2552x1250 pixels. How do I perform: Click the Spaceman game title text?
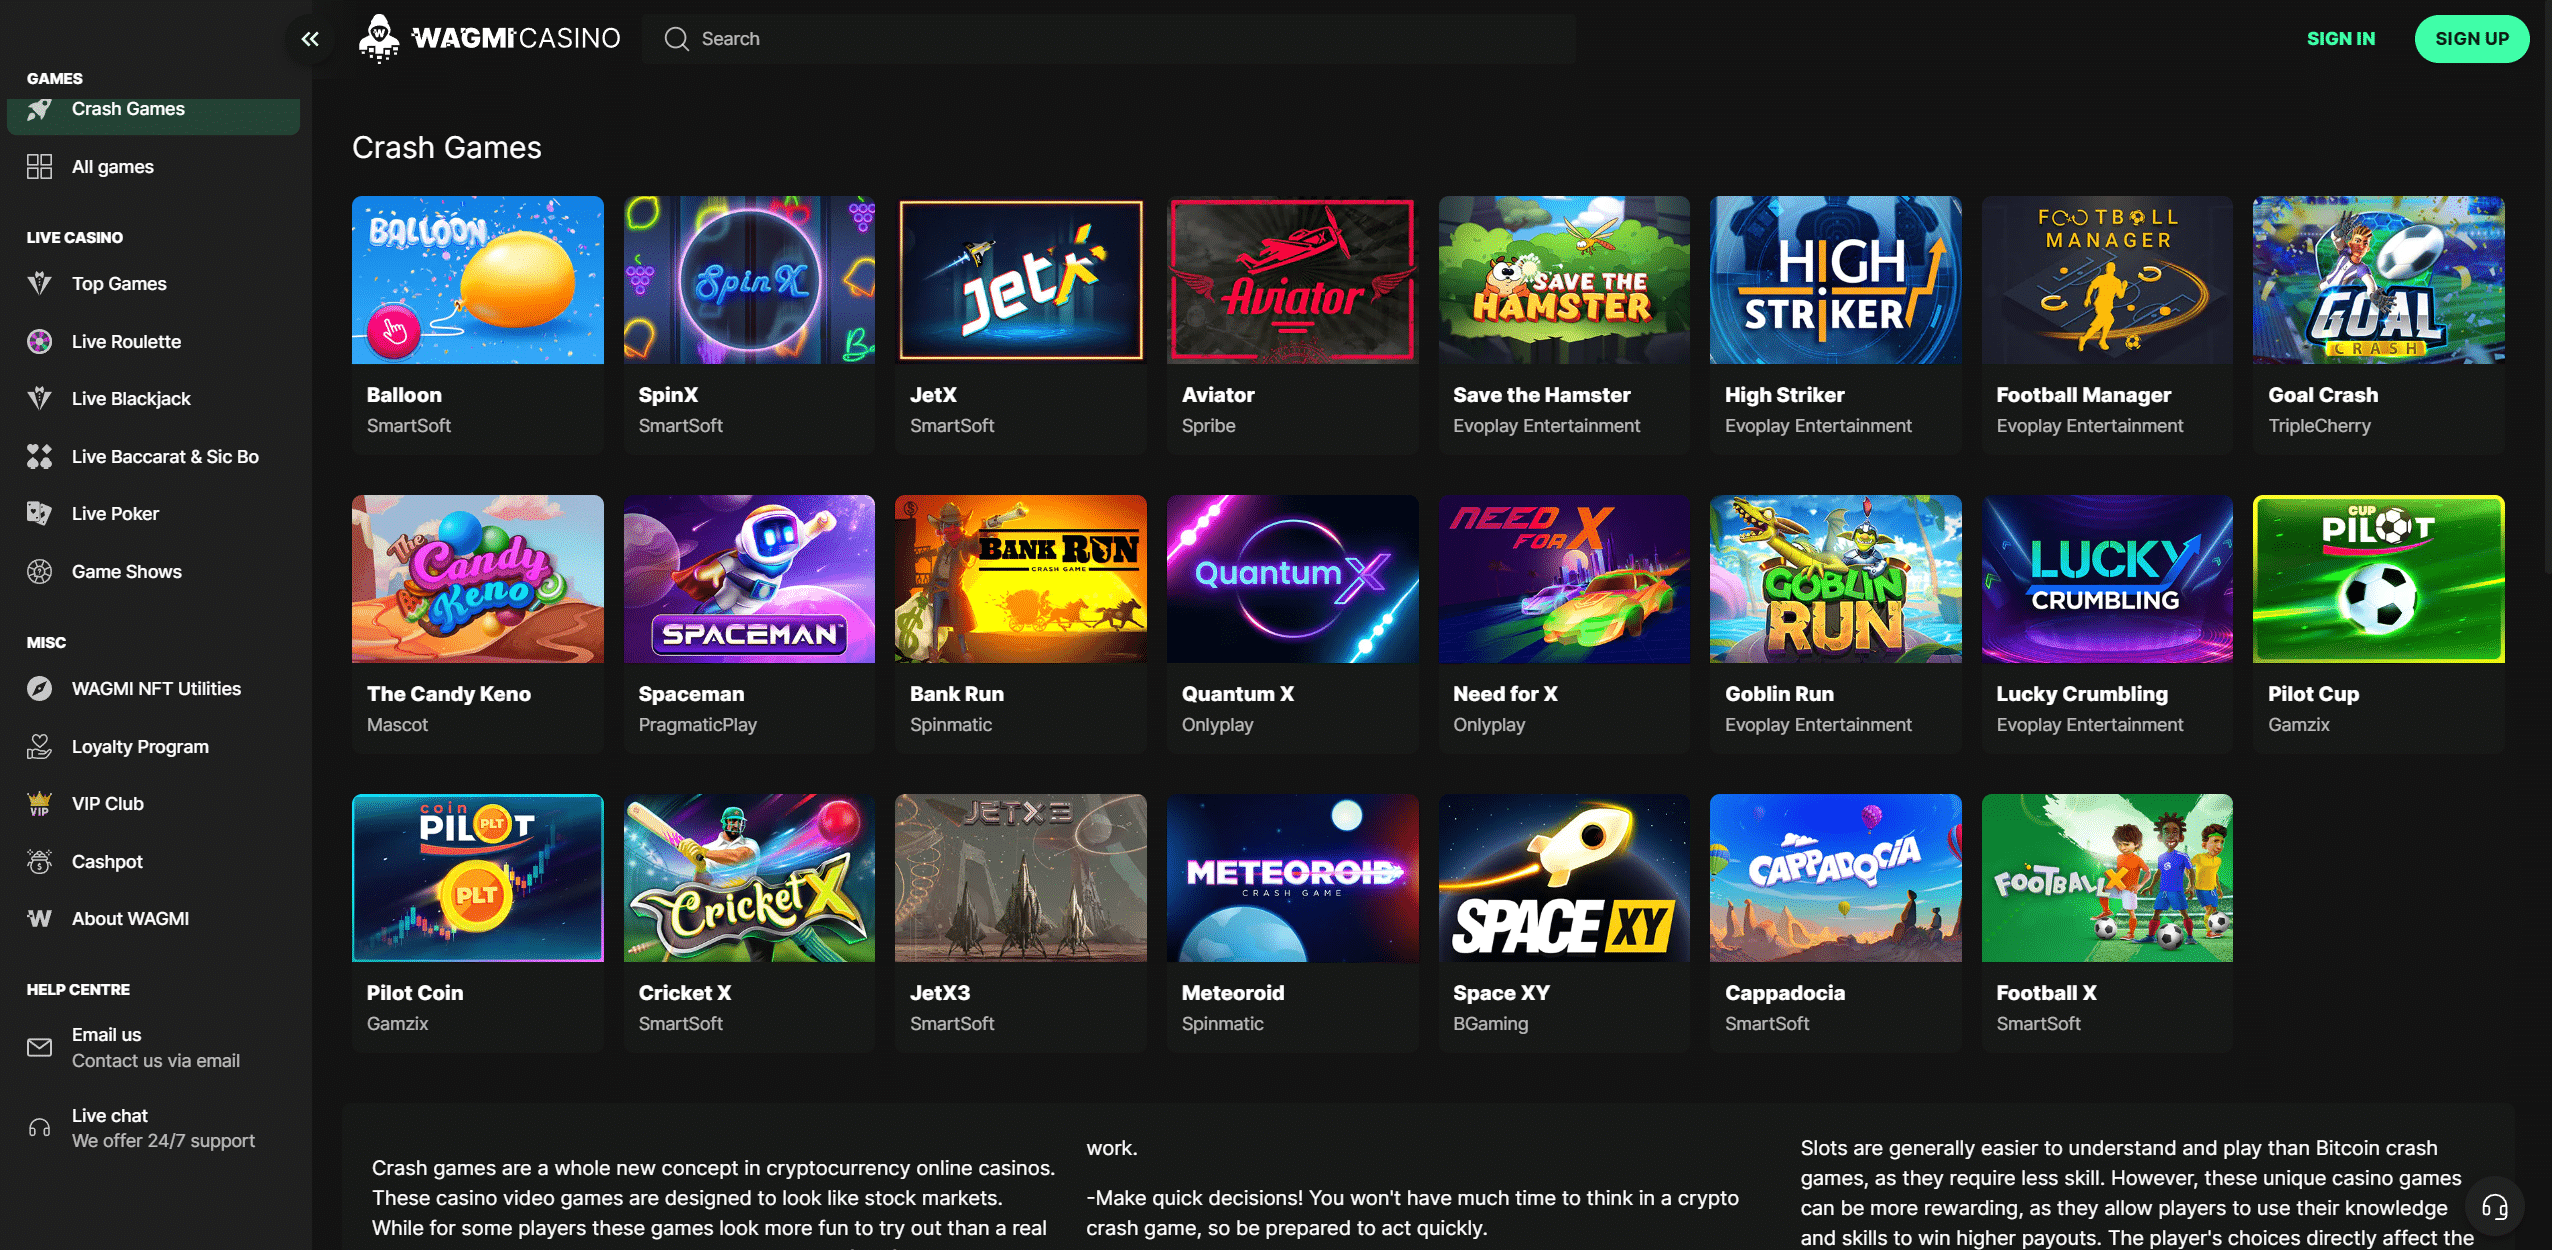[x=691, y=694]
